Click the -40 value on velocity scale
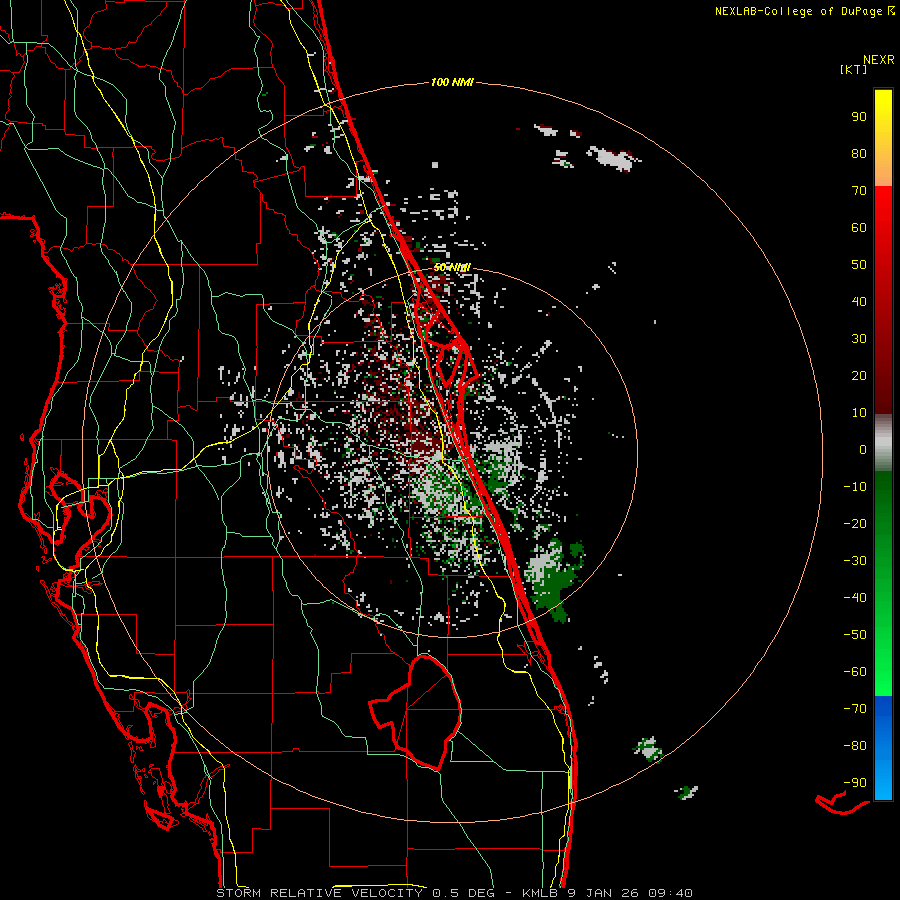Viewport: 900px width, 900px height. pyautogui.click(x=855, y=598)
